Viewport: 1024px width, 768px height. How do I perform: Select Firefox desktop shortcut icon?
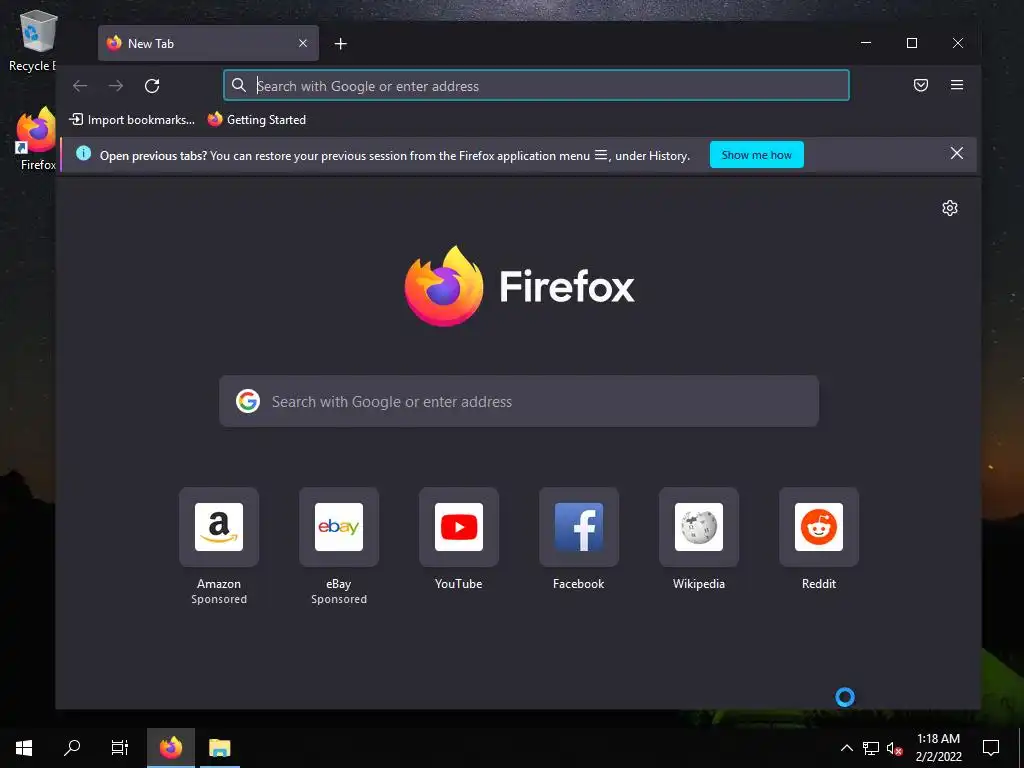click(x=36, y=139)
